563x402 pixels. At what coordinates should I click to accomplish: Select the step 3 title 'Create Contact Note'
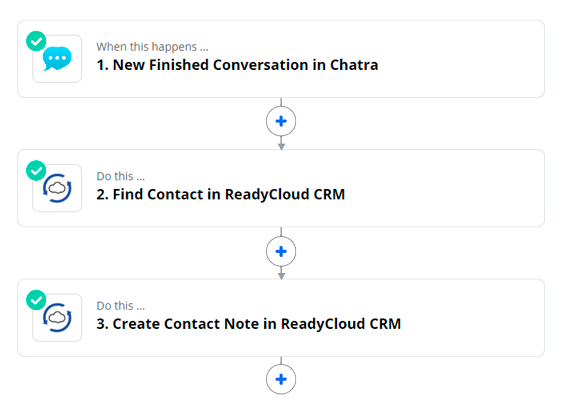point(186,324)
